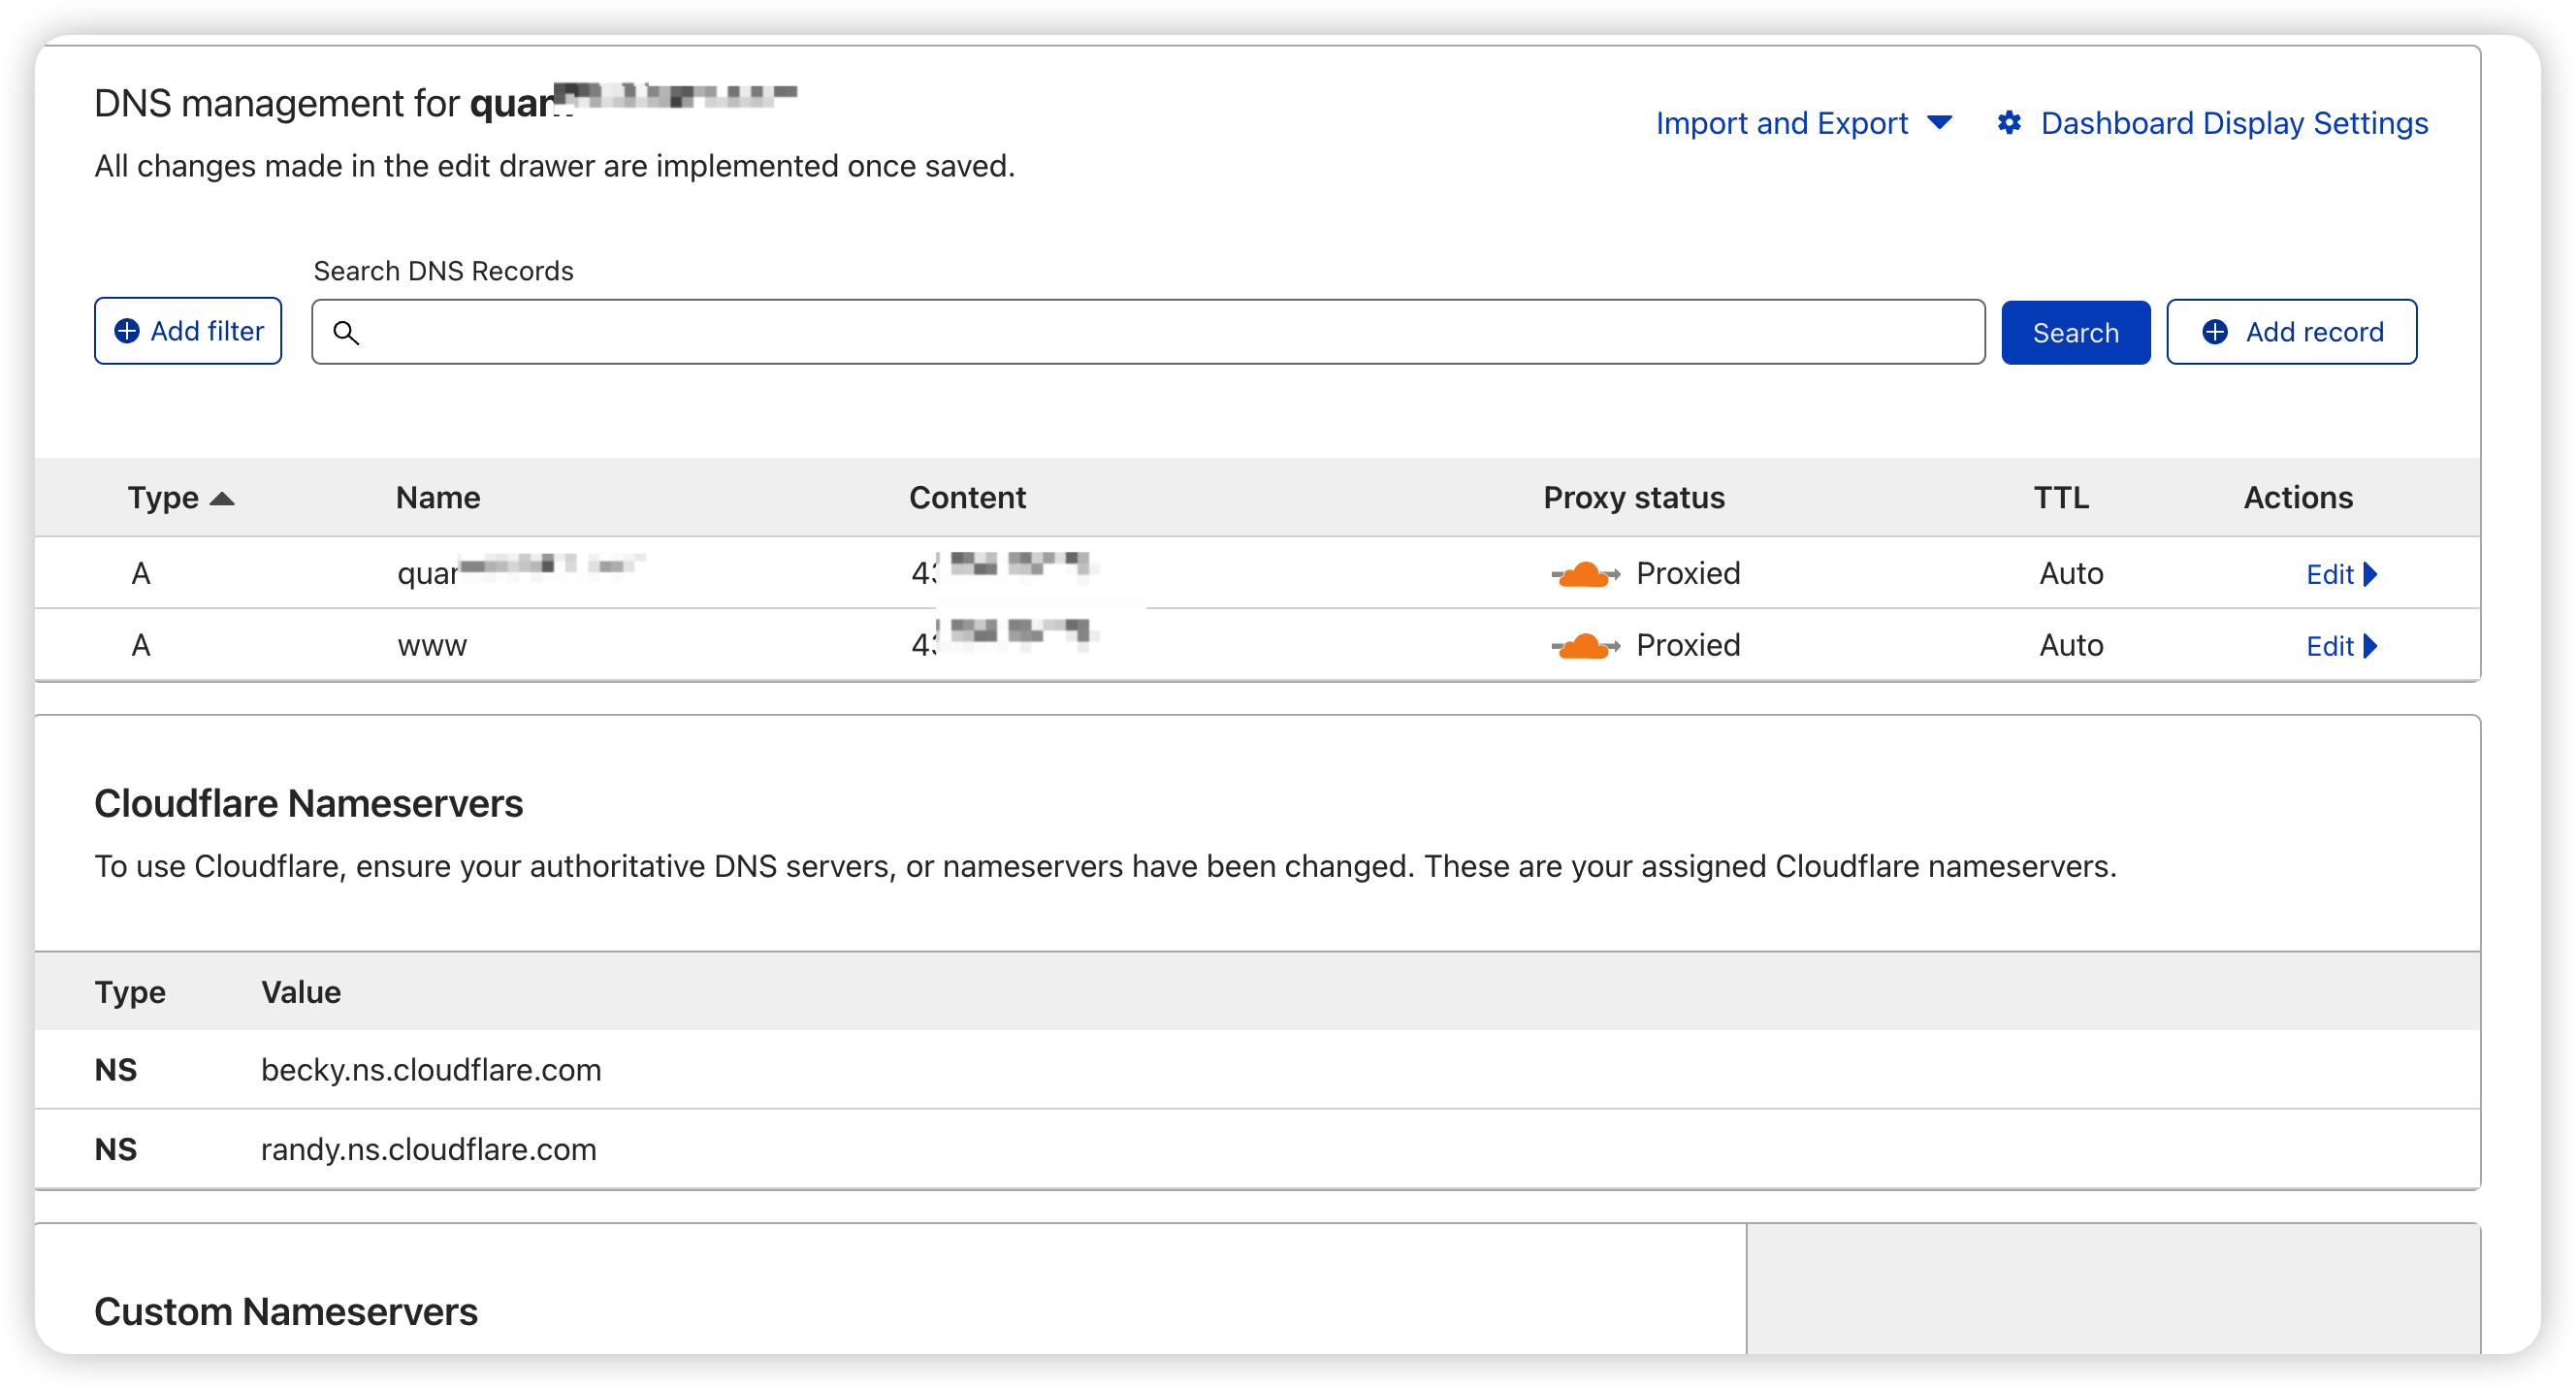Click the gear icon beside Dashboard Display Settings
Viewport: 2576px width, 1389px height.
(2009, 123)
